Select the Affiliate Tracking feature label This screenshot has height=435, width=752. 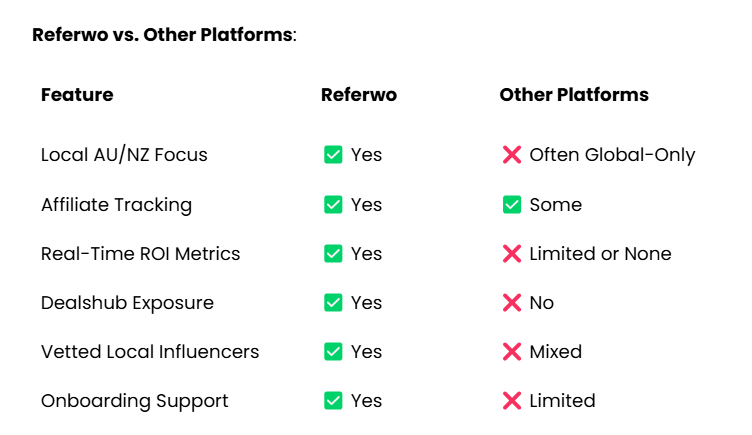[116, 205]
